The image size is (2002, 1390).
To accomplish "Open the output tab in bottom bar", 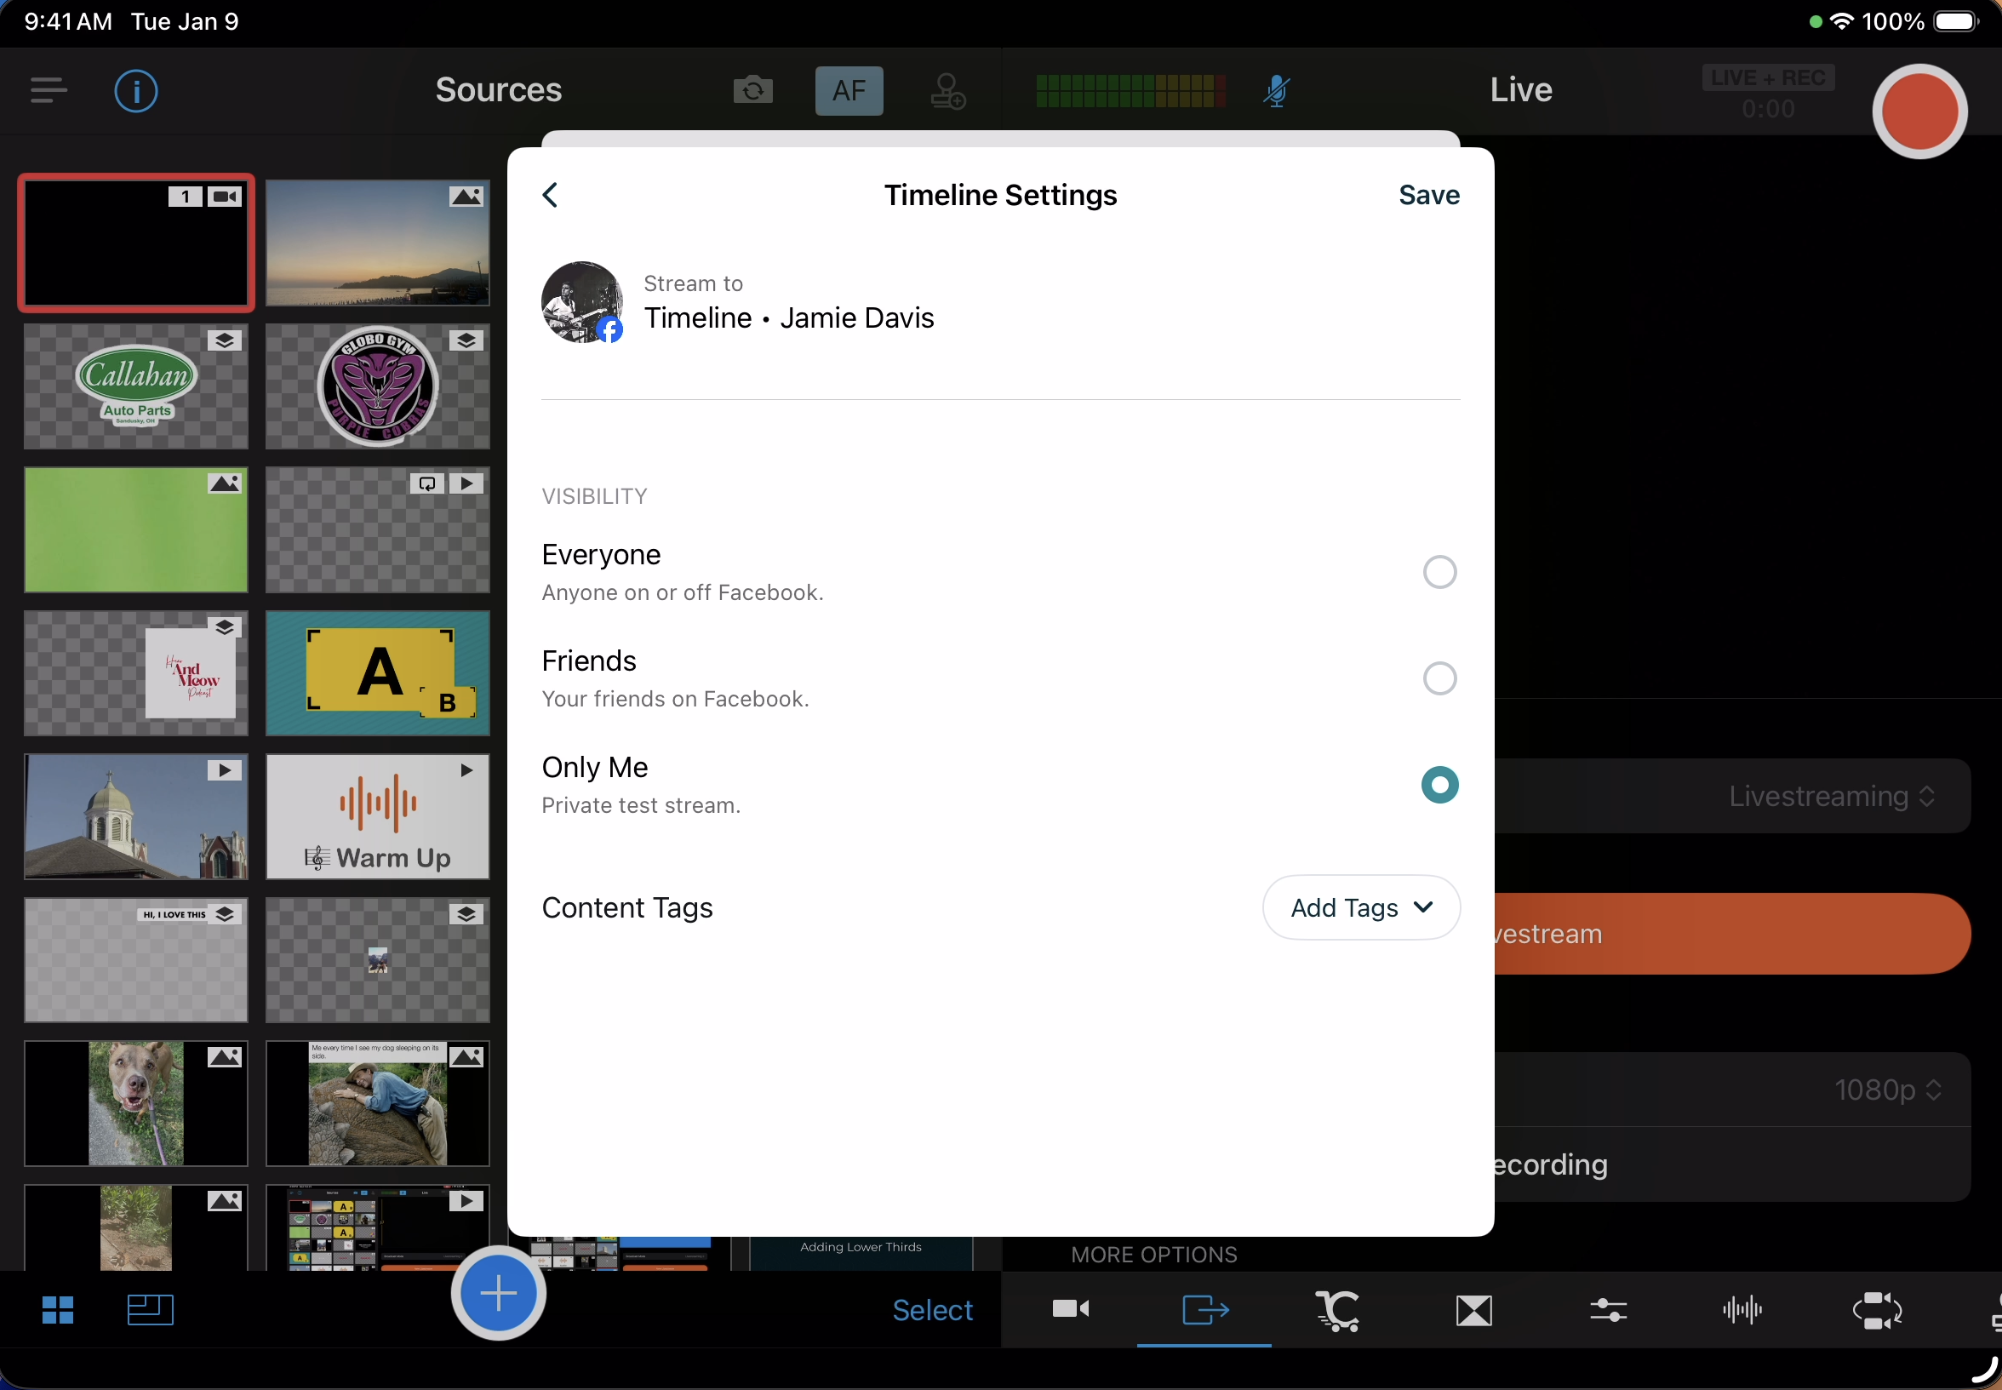I will pos(1204,1309).
